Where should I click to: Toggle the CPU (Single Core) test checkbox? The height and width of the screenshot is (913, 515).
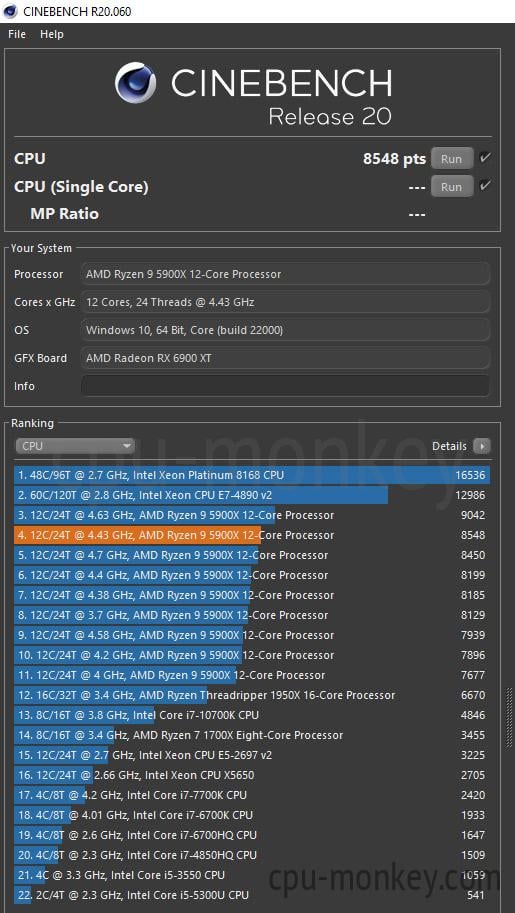pyautogui.click(x=484, y=186)
